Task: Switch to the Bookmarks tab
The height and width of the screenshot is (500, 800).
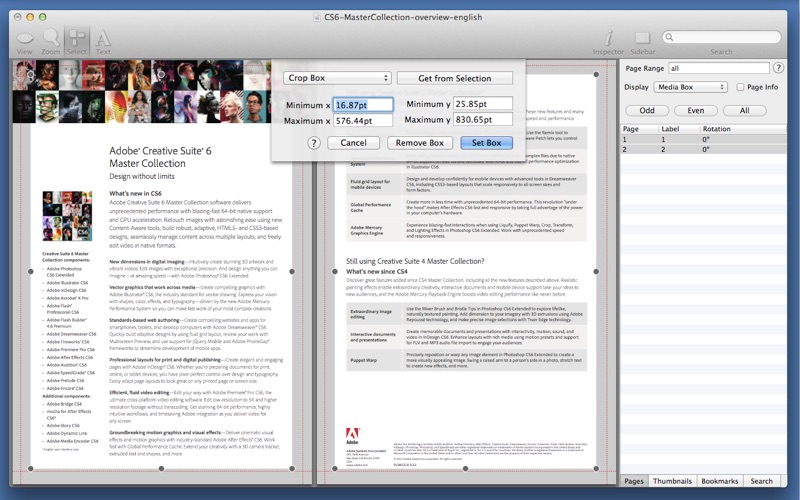Action: tap(719, 481)
